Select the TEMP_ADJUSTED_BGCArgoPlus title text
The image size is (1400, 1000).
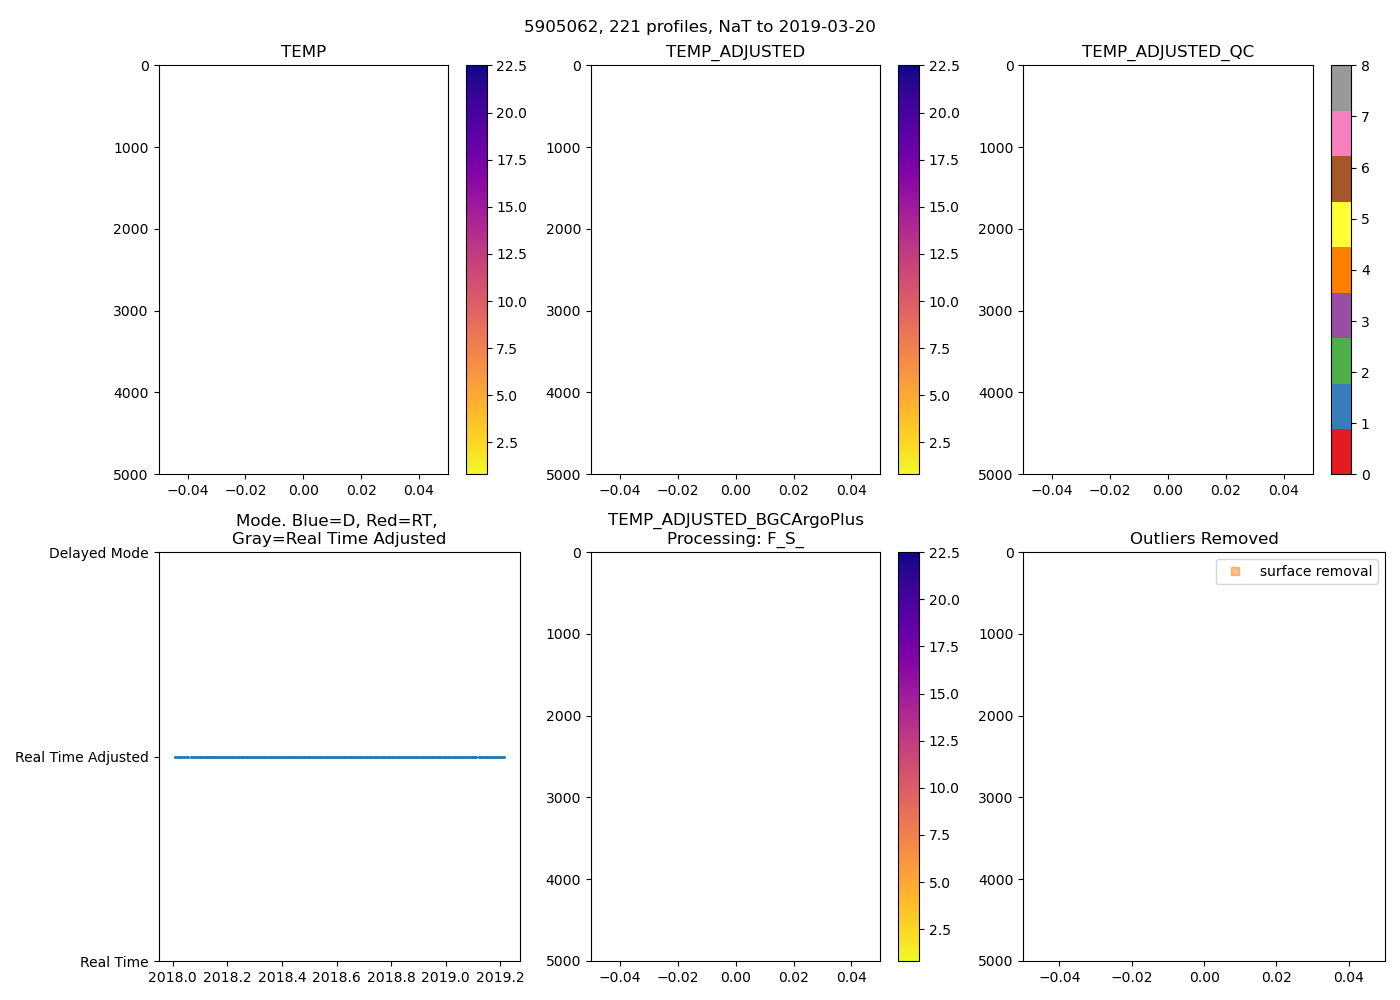[735, 520]
